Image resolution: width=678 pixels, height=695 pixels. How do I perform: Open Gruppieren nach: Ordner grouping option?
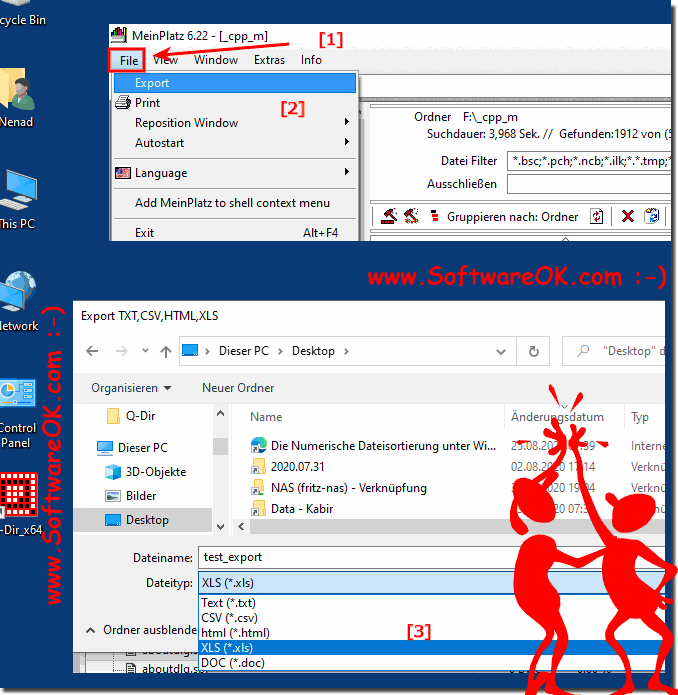[x=512, y=217]
